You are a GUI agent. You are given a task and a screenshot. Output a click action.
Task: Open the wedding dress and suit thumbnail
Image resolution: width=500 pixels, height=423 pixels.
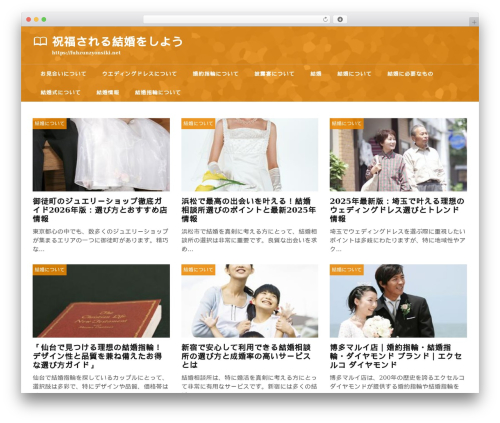click(101, 155)
